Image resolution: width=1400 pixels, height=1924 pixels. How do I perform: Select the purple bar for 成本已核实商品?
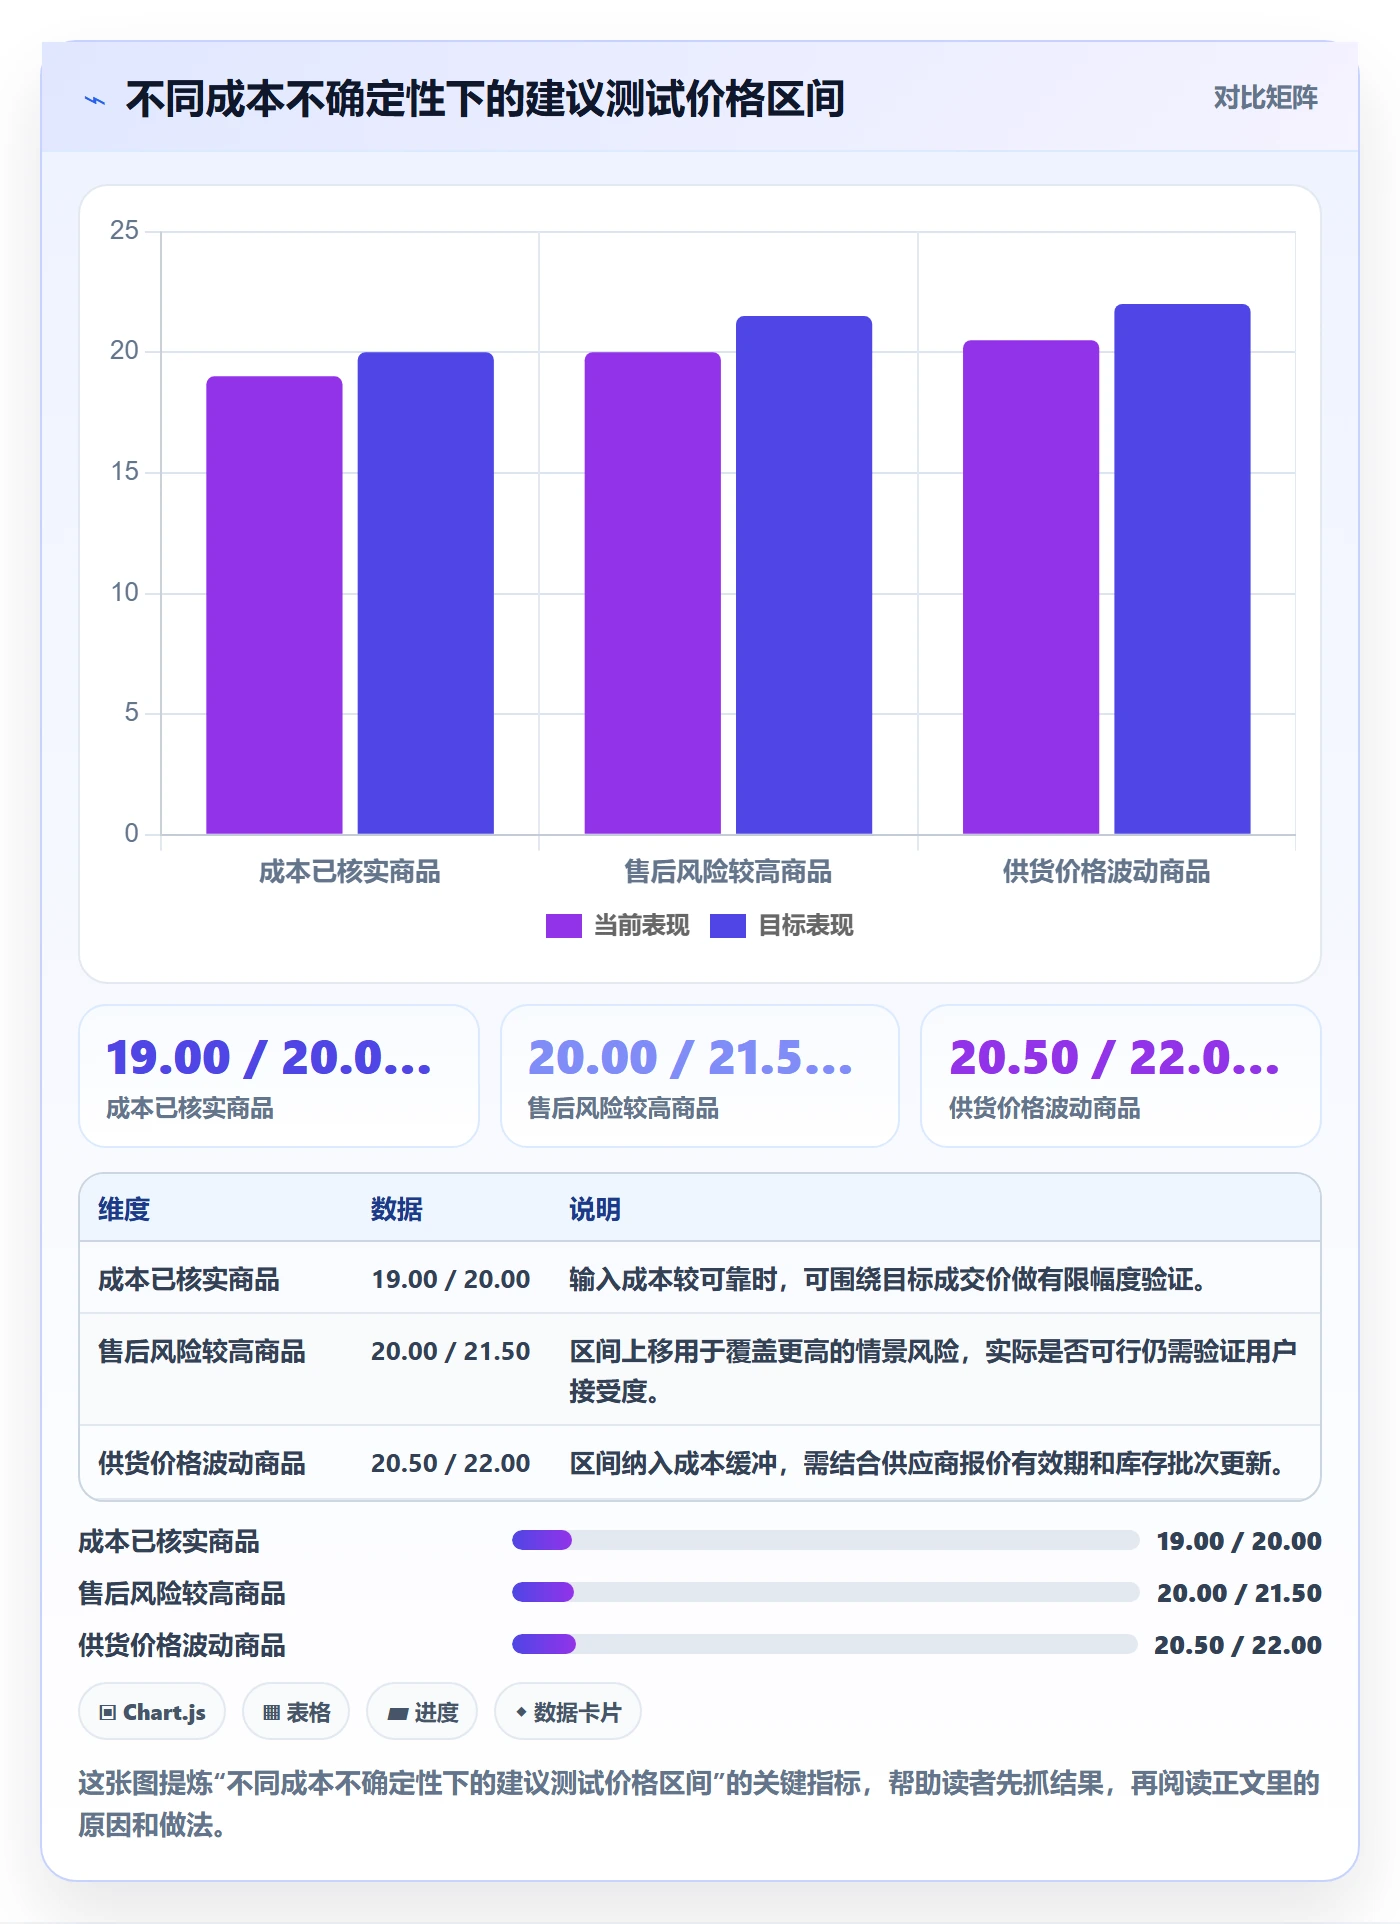[x=274, y=605]
